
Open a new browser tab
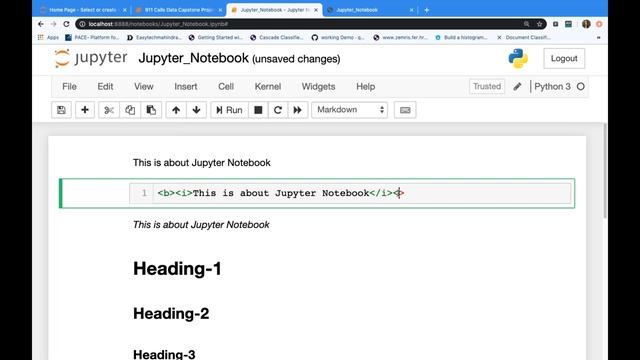pyautogui.click(x=427, y=10)
